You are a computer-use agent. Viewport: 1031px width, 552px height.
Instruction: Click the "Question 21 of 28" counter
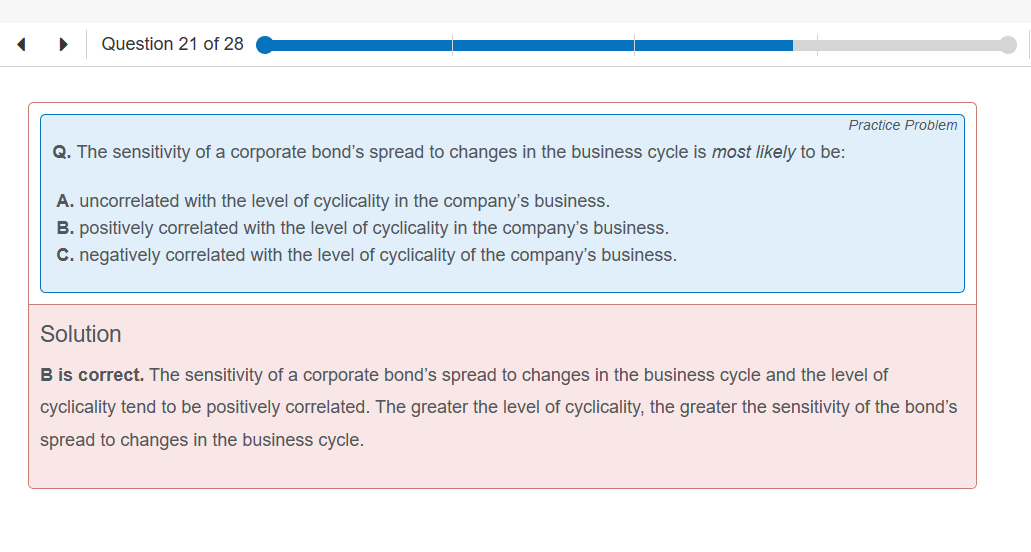point(172,44)
